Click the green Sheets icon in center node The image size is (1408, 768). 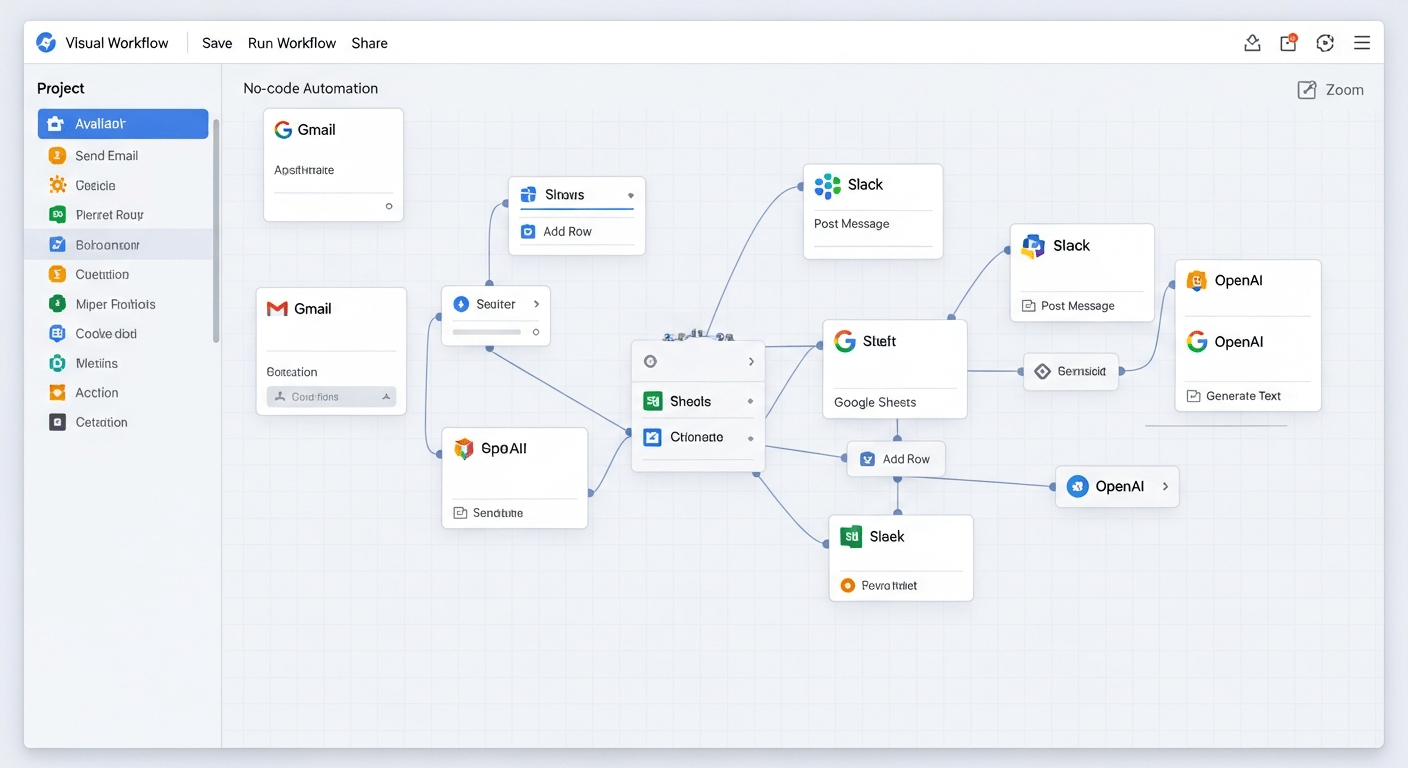(653, 401)
